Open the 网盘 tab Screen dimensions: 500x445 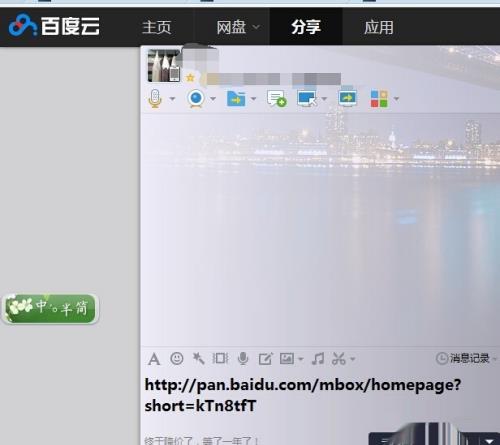coord(237,27)
